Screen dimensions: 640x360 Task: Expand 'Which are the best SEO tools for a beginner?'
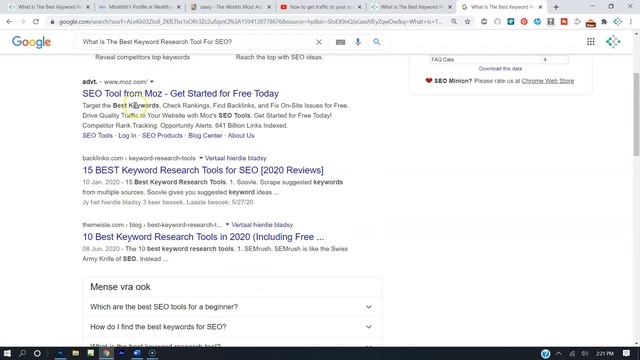point(232,307)
